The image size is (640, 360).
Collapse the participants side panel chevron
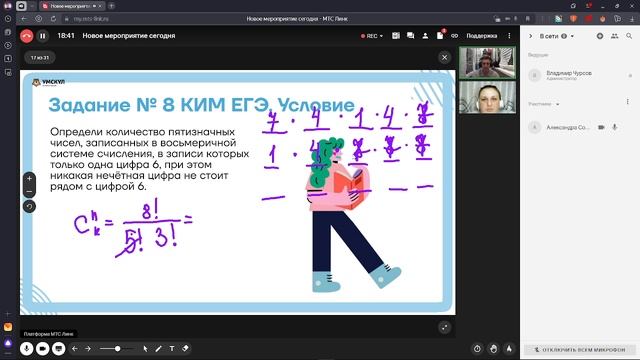531,36
